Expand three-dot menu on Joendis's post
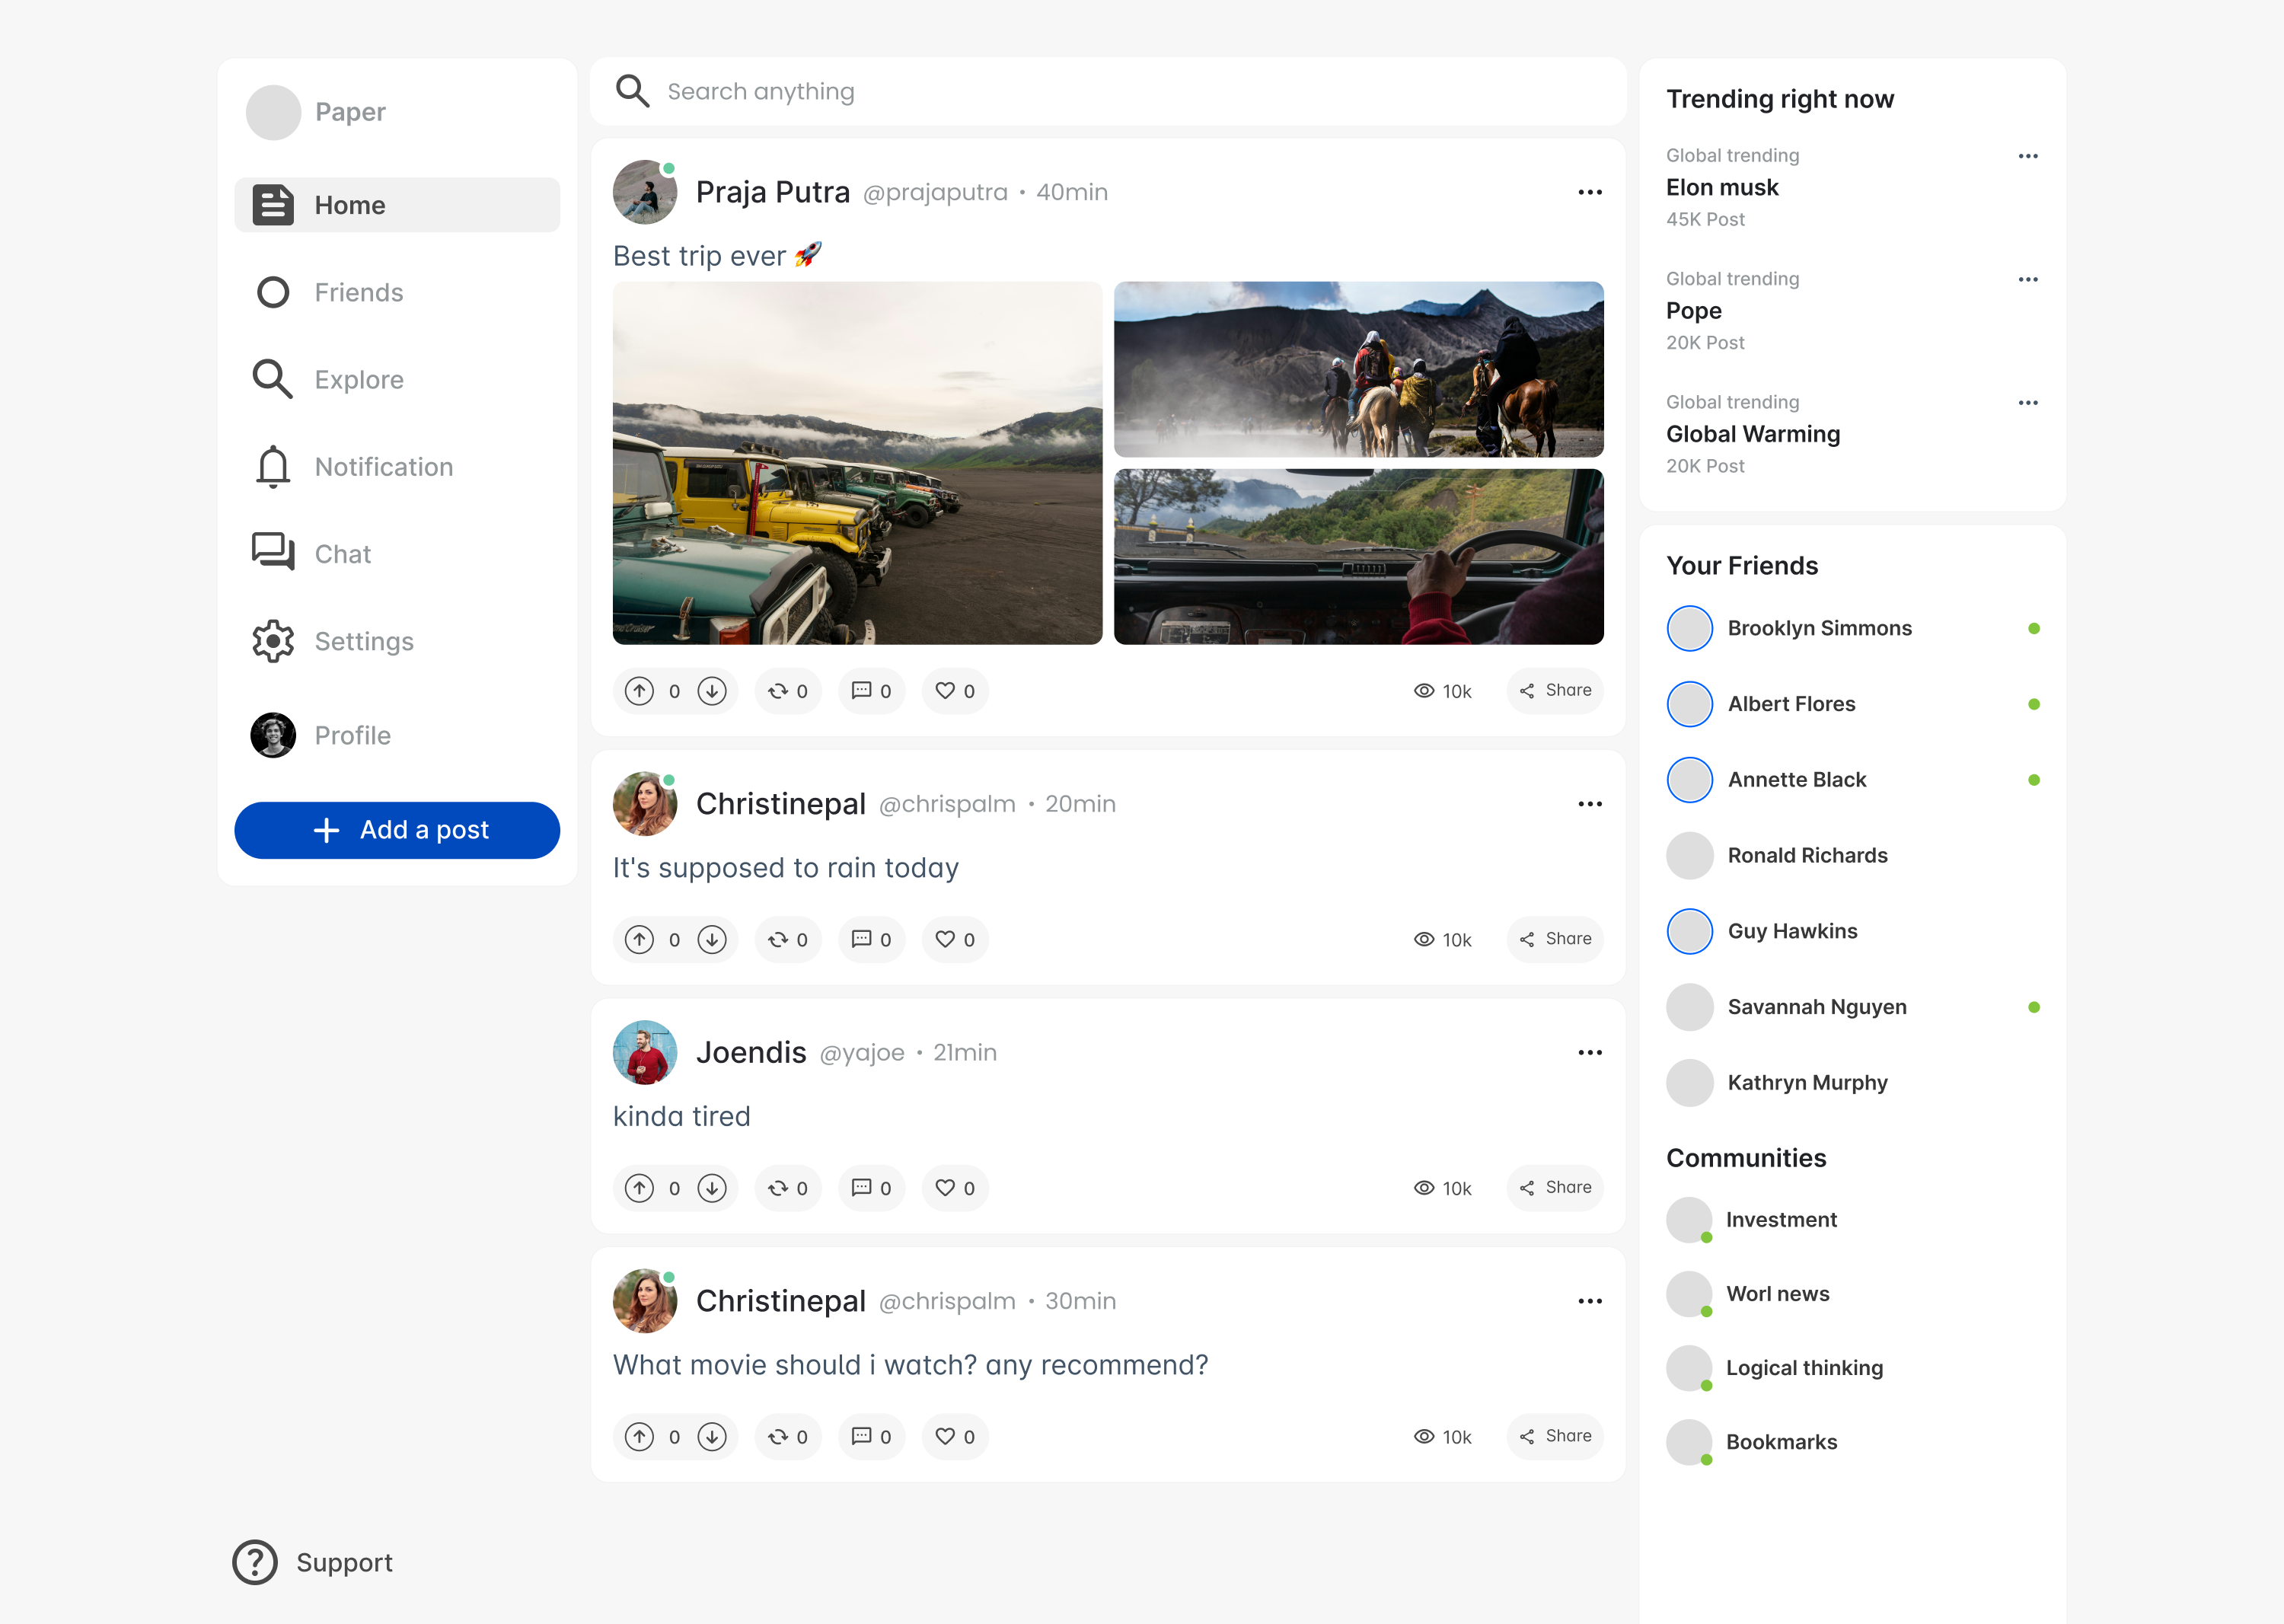 pos(1589,1053)
